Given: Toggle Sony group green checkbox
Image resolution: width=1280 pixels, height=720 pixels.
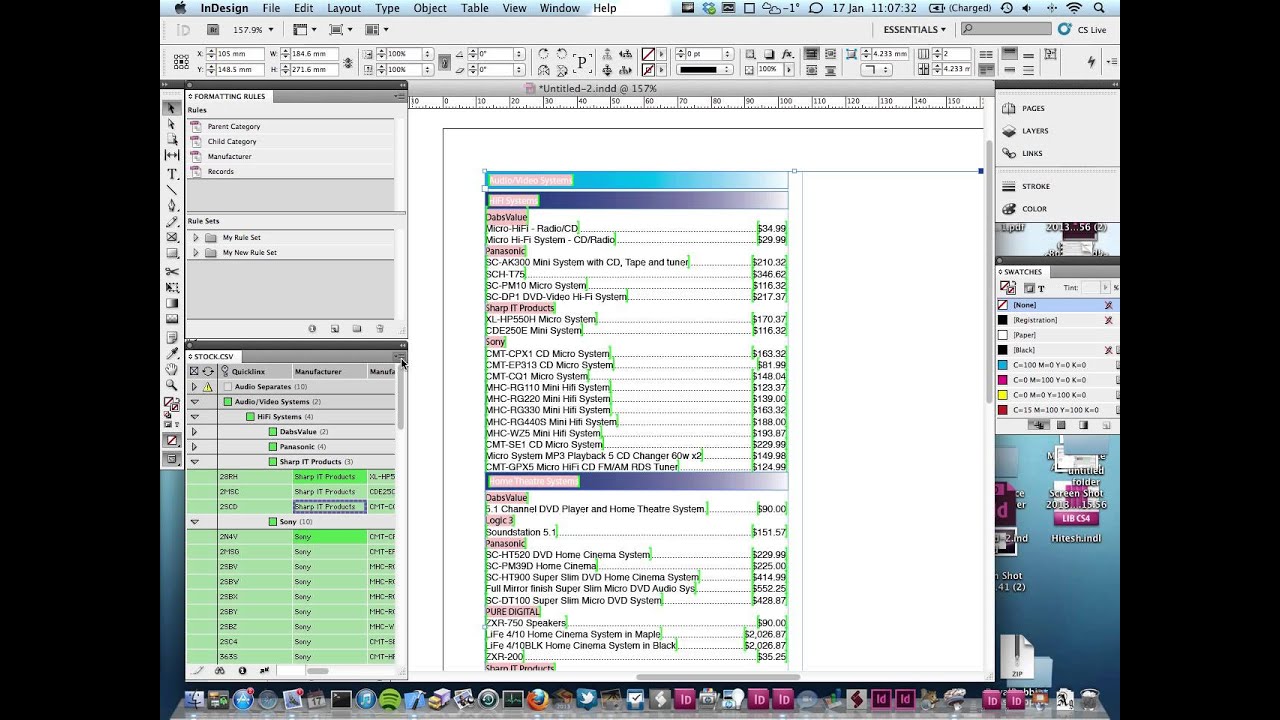Looking at the screenshot, I should pos(272,521).
